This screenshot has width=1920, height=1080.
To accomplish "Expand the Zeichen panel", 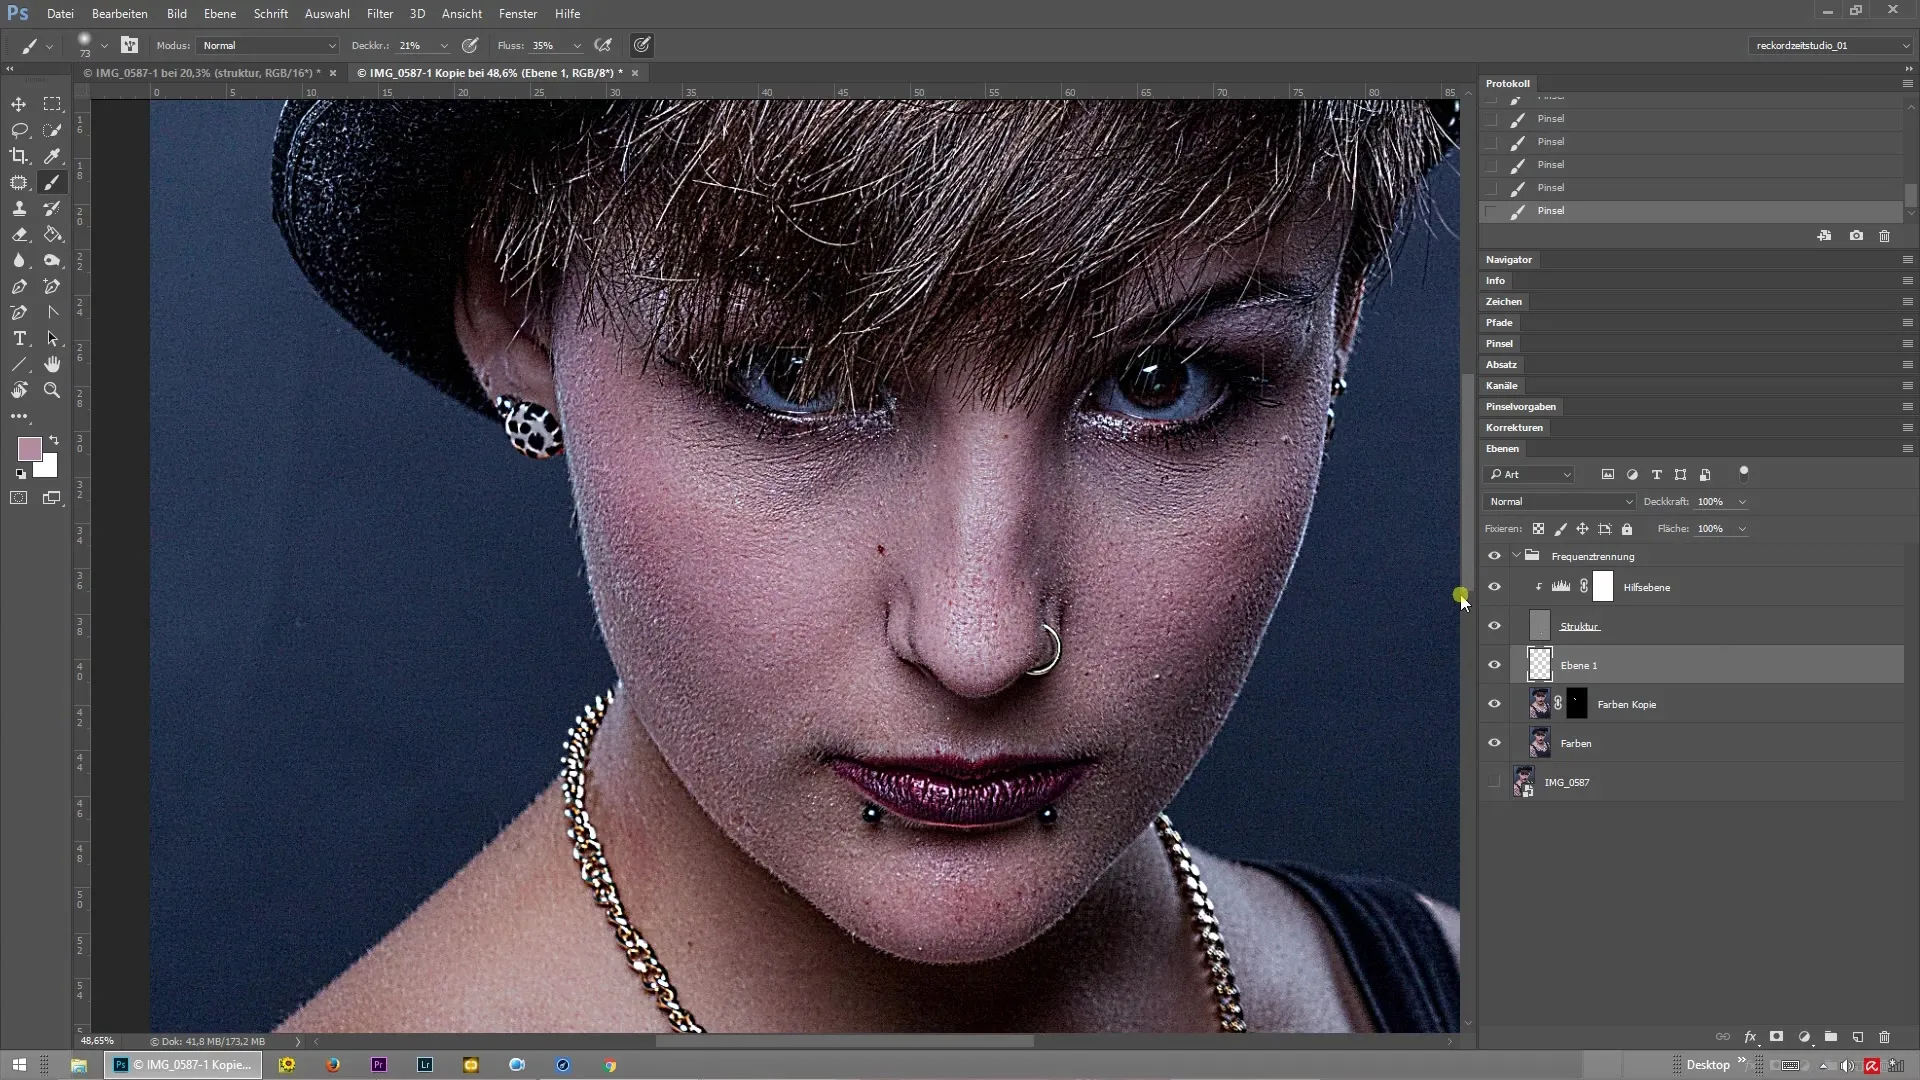I will tap(1503, 302).
